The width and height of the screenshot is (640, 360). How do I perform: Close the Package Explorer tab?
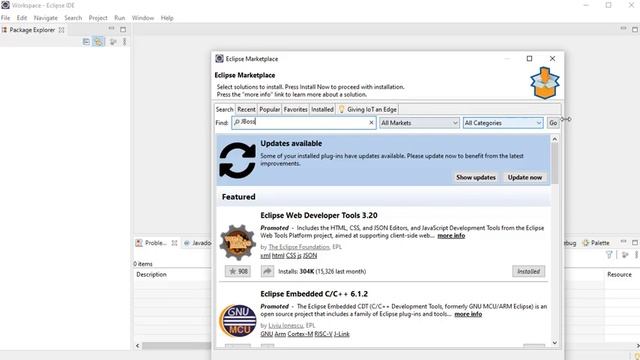click(x=61, y=30)
